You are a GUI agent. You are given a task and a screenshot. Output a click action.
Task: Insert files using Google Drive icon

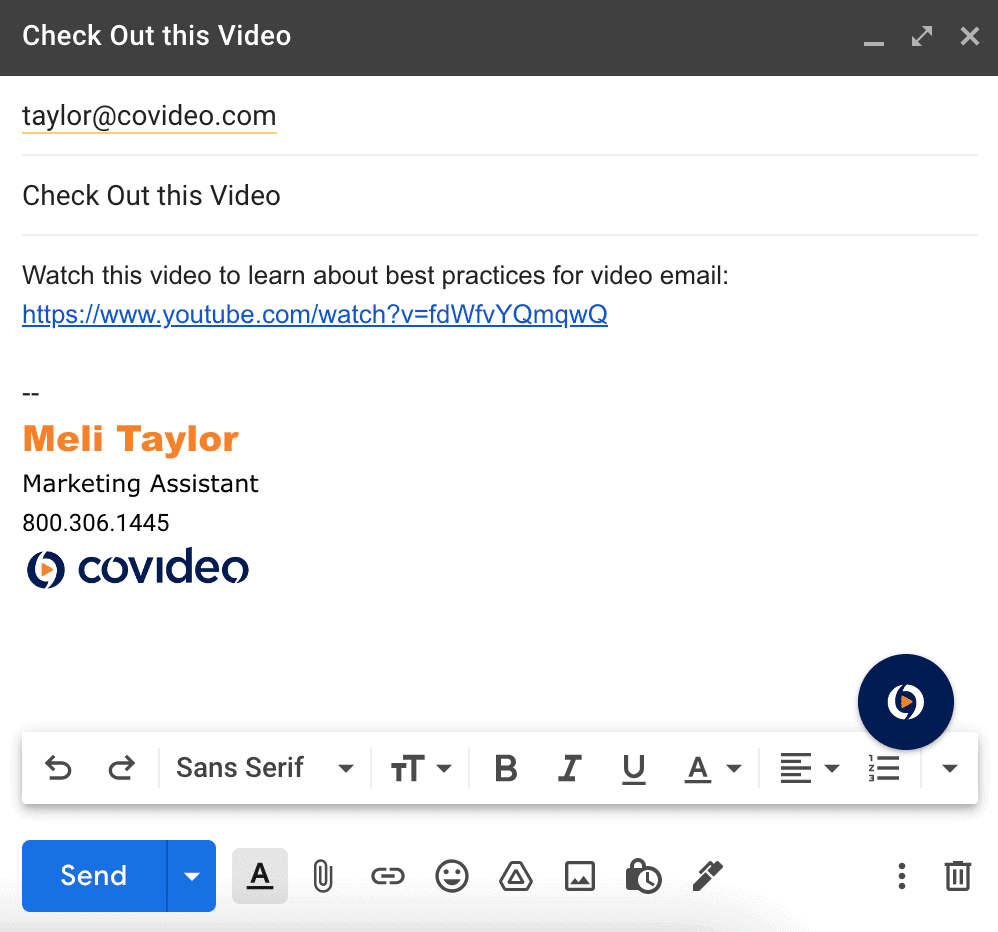[516, 876]
